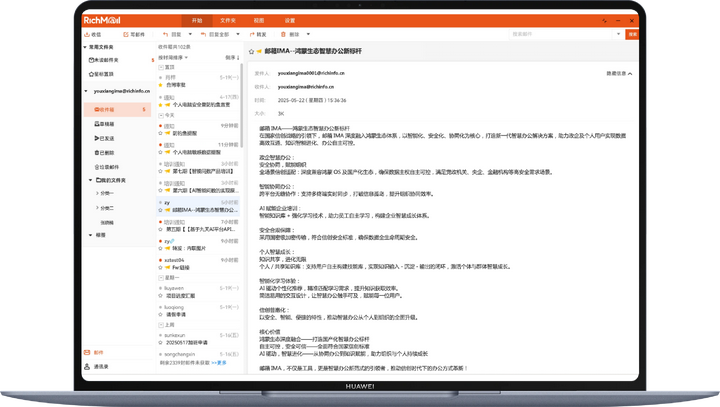Click the Reply All (回复全部) toolbar button
This screenshot has height=407, width=720.
pos(215,34)
